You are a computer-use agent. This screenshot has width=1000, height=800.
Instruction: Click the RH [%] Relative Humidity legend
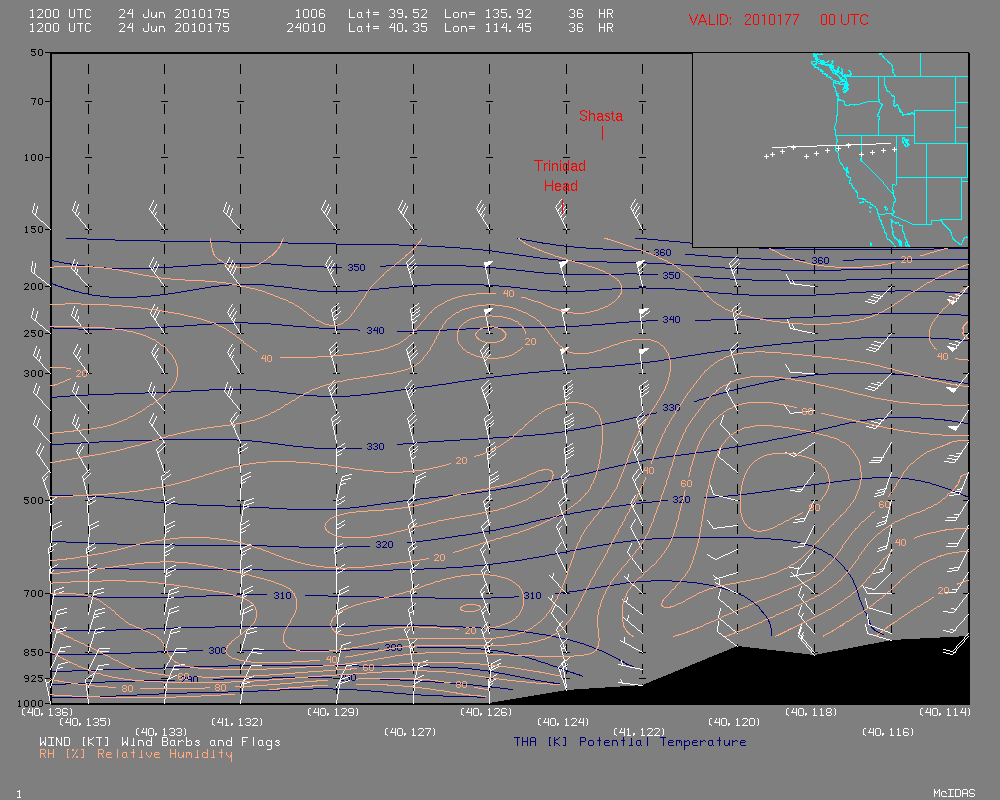click(136, 754)
